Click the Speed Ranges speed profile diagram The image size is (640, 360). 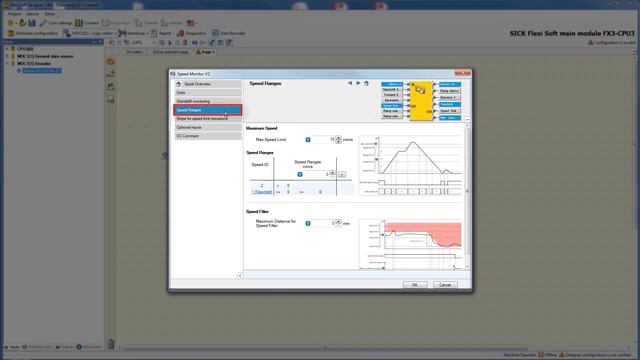[x=410, y=166]
